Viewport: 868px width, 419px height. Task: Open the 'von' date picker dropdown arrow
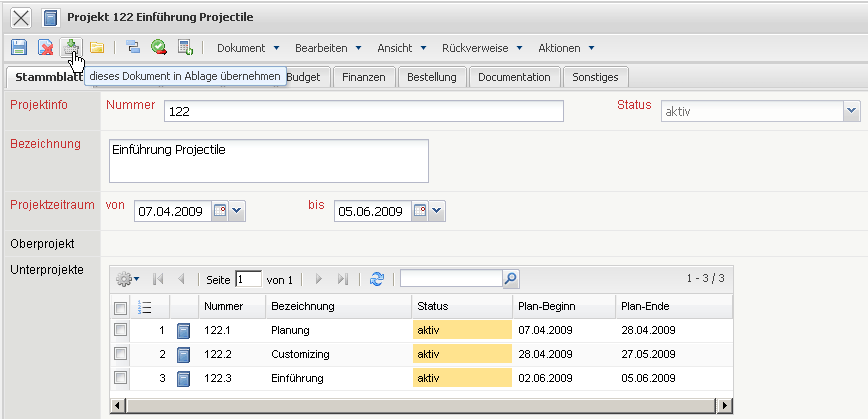(x=238, y=211)
